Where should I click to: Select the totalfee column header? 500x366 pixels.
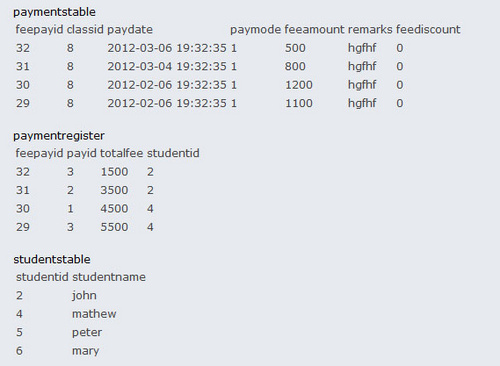coord(121,153)
